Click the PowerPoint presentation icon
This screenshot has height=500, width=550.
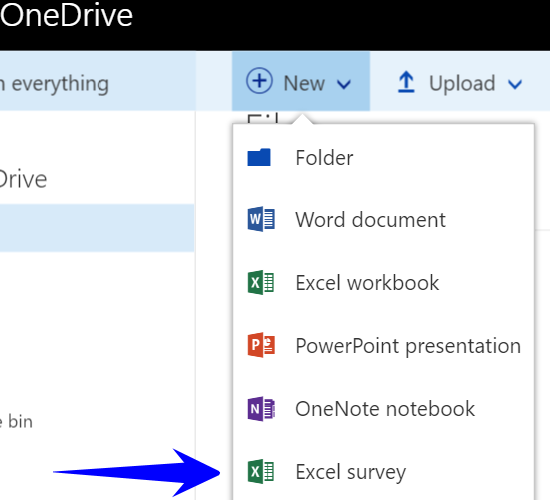coord(261,345)
